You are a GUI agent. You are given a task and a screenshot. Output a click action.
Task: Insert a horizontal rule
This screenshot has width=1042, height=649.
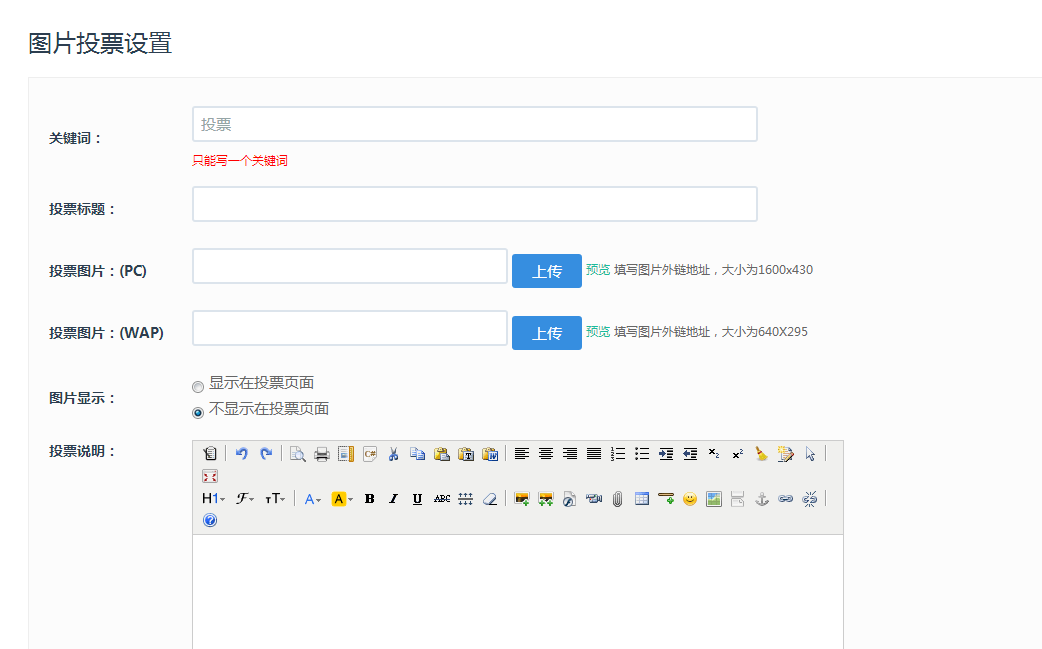click(x=666, y=499)
